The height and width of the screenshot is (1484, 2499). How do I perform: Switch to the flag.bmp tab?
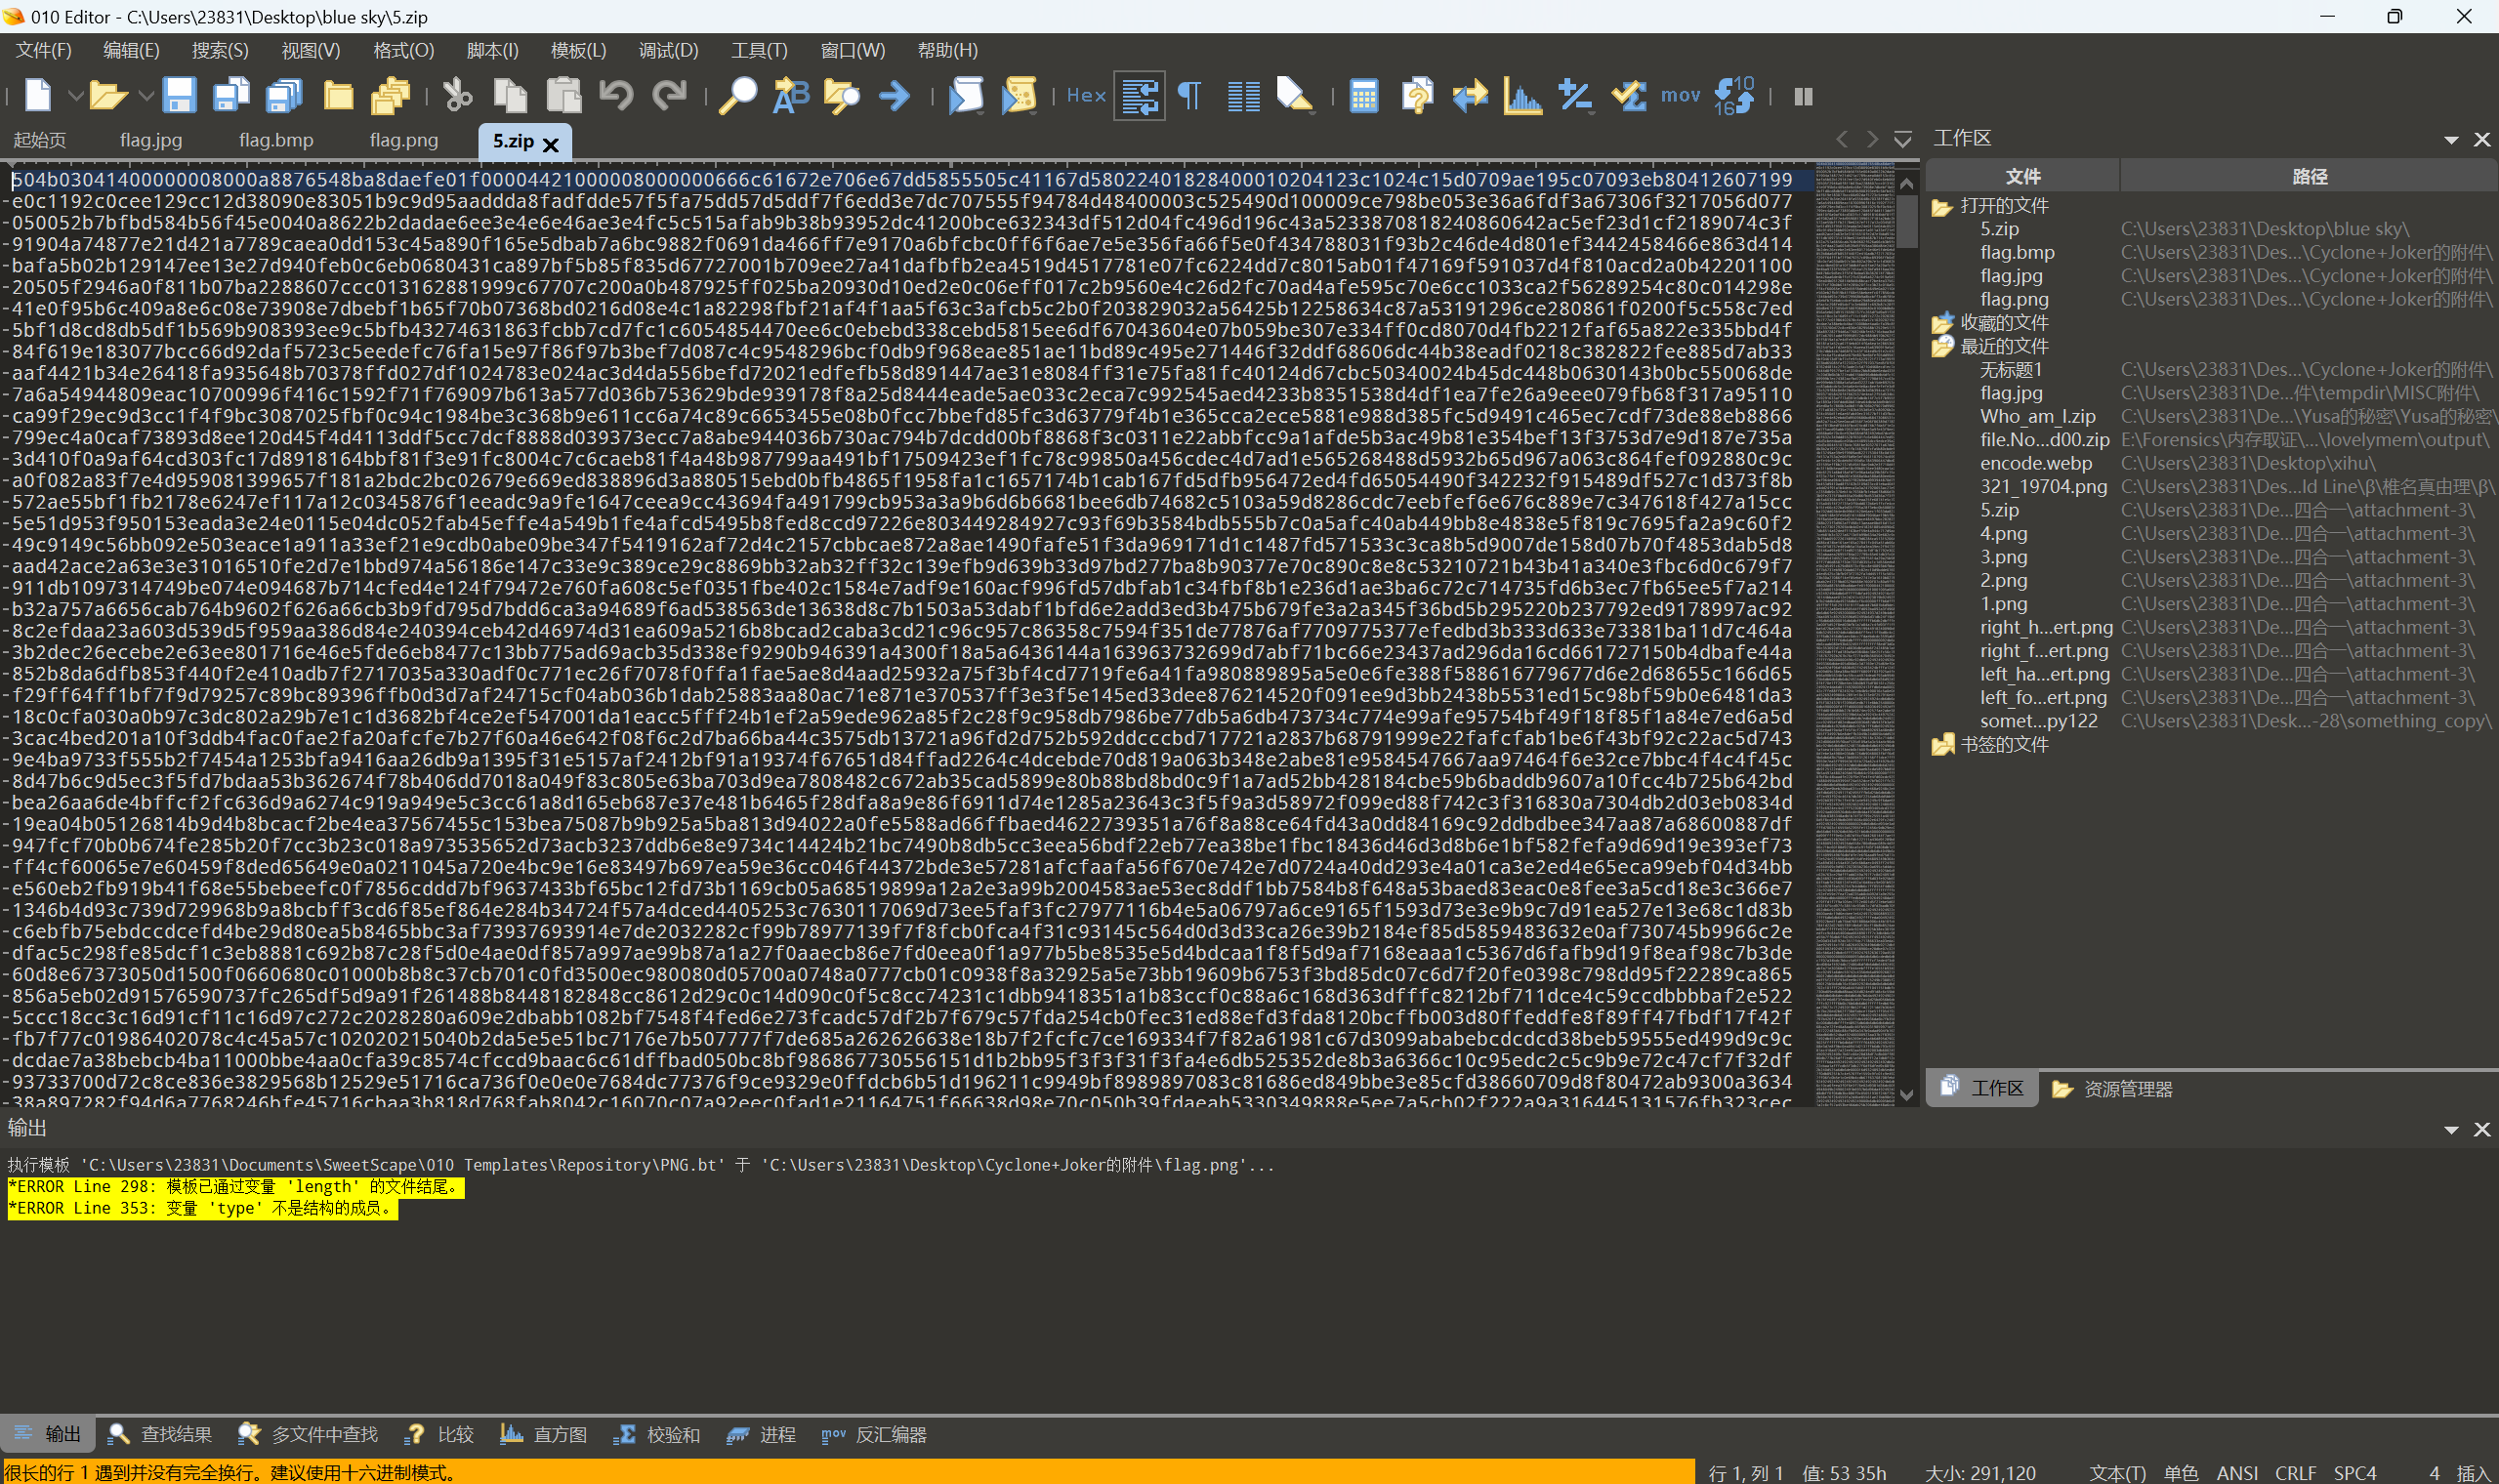[276, 140]
